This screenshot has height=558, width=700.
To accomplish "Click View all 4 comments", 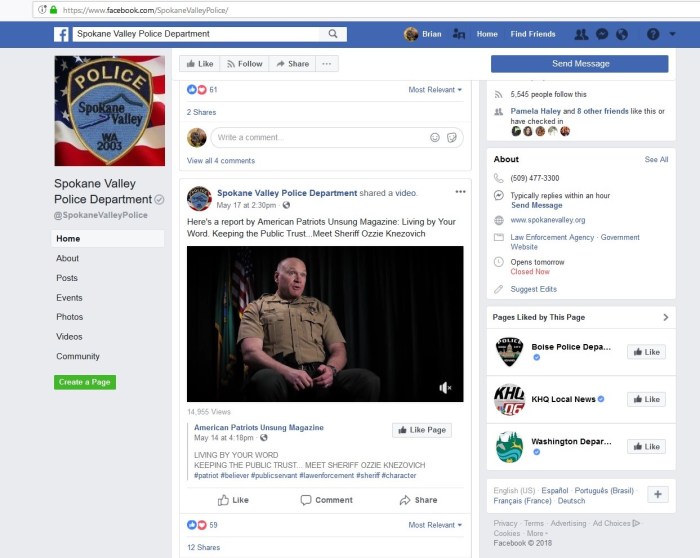I will [221, 161].
